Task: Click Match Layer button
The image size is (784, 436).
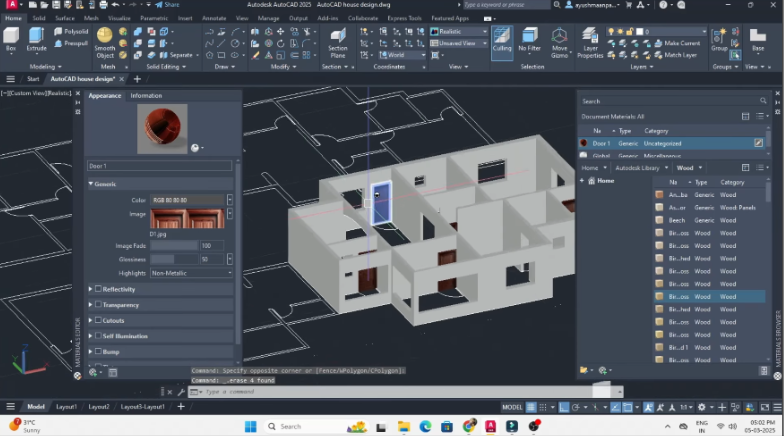Action: point(676,55)
